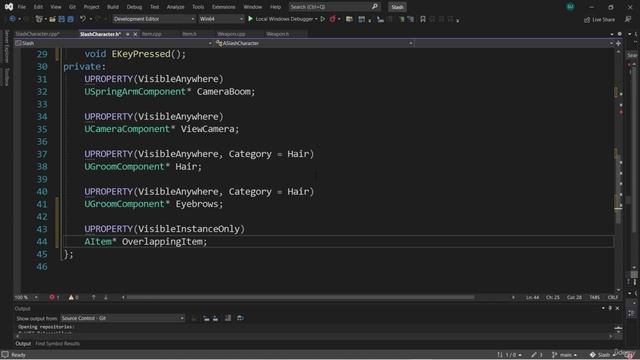Click the toolbar bookmark icon
Screen dimensions: 640x360
tap(423, 19)
